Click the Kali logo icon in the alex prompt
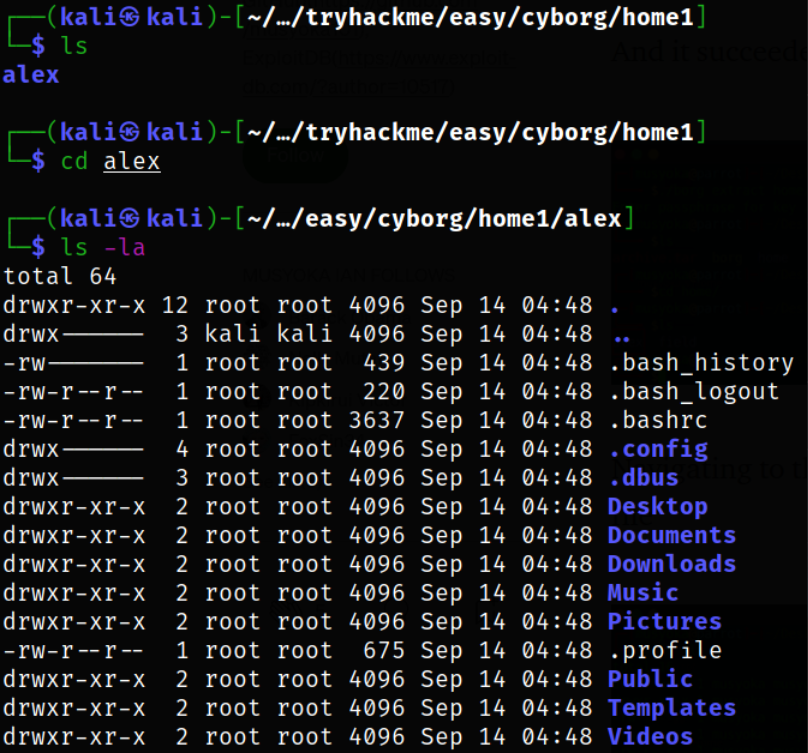Viewport: 808px width, 753px height. point(129,219)
